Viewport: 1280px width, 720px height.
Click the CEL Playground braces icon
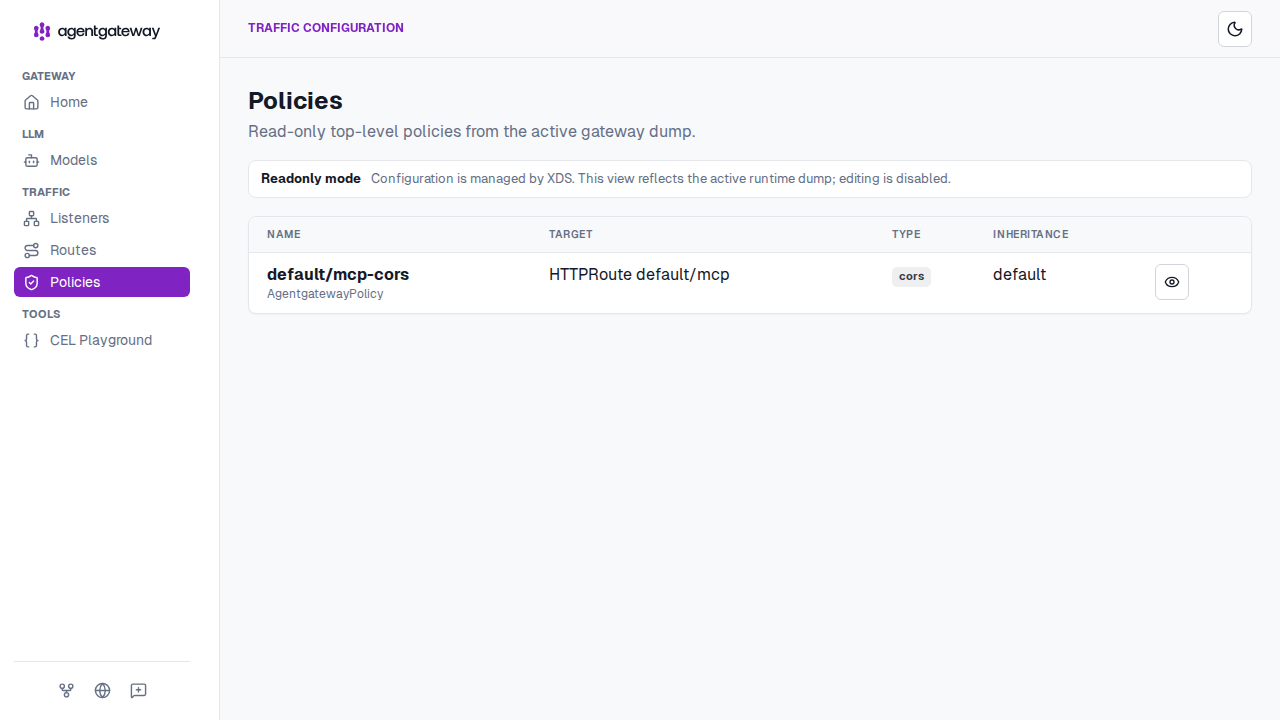(31, 340)
